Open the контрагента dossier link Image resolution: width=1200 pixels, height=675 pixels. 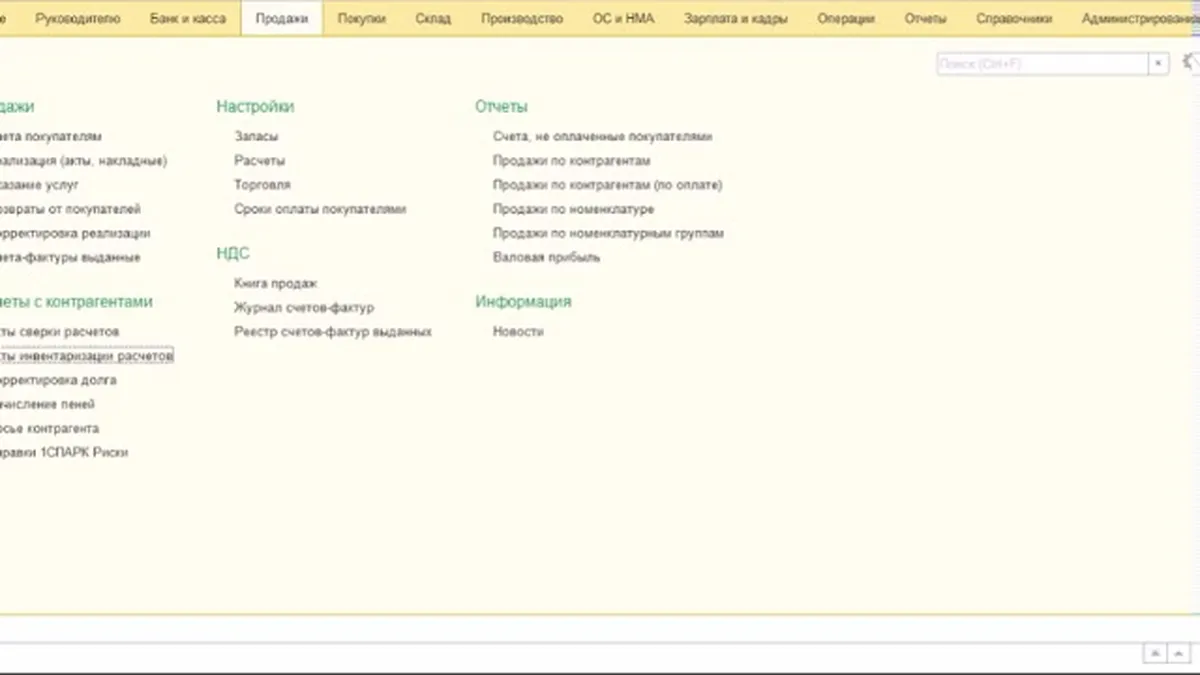tap(50, 428)
